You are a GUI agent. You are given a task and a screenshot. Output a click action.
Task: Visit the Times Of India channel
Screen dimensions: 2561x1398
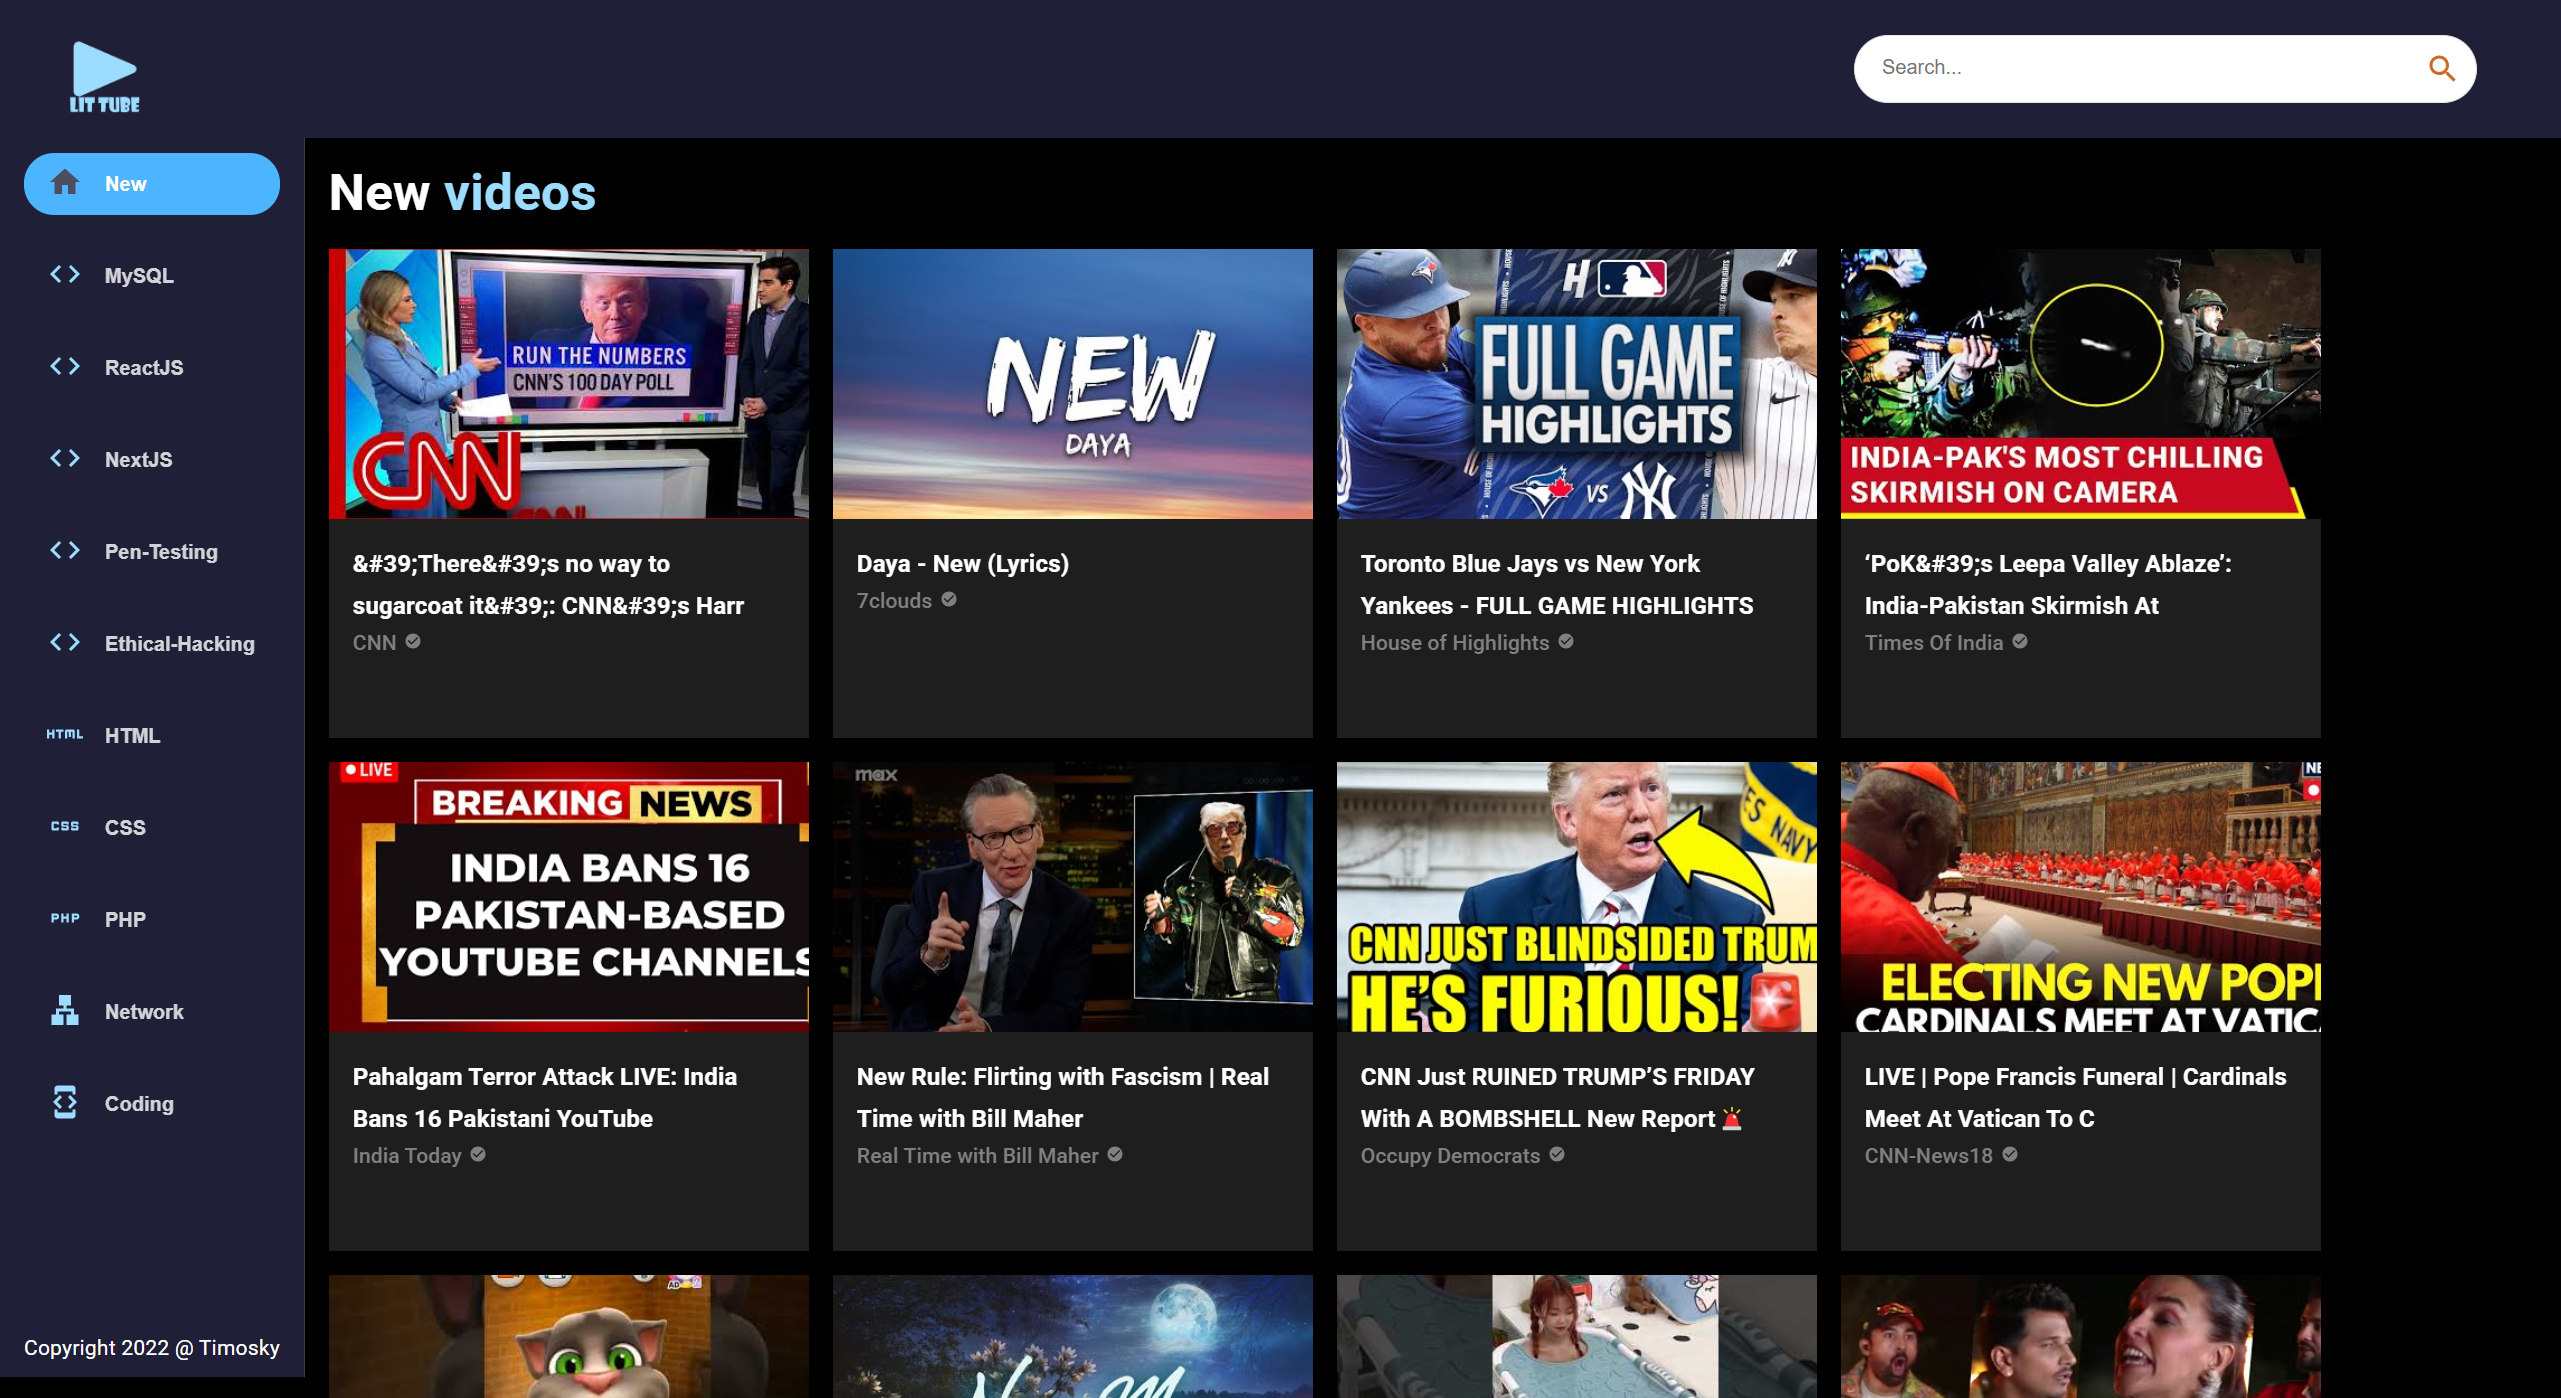point(1934,642)
